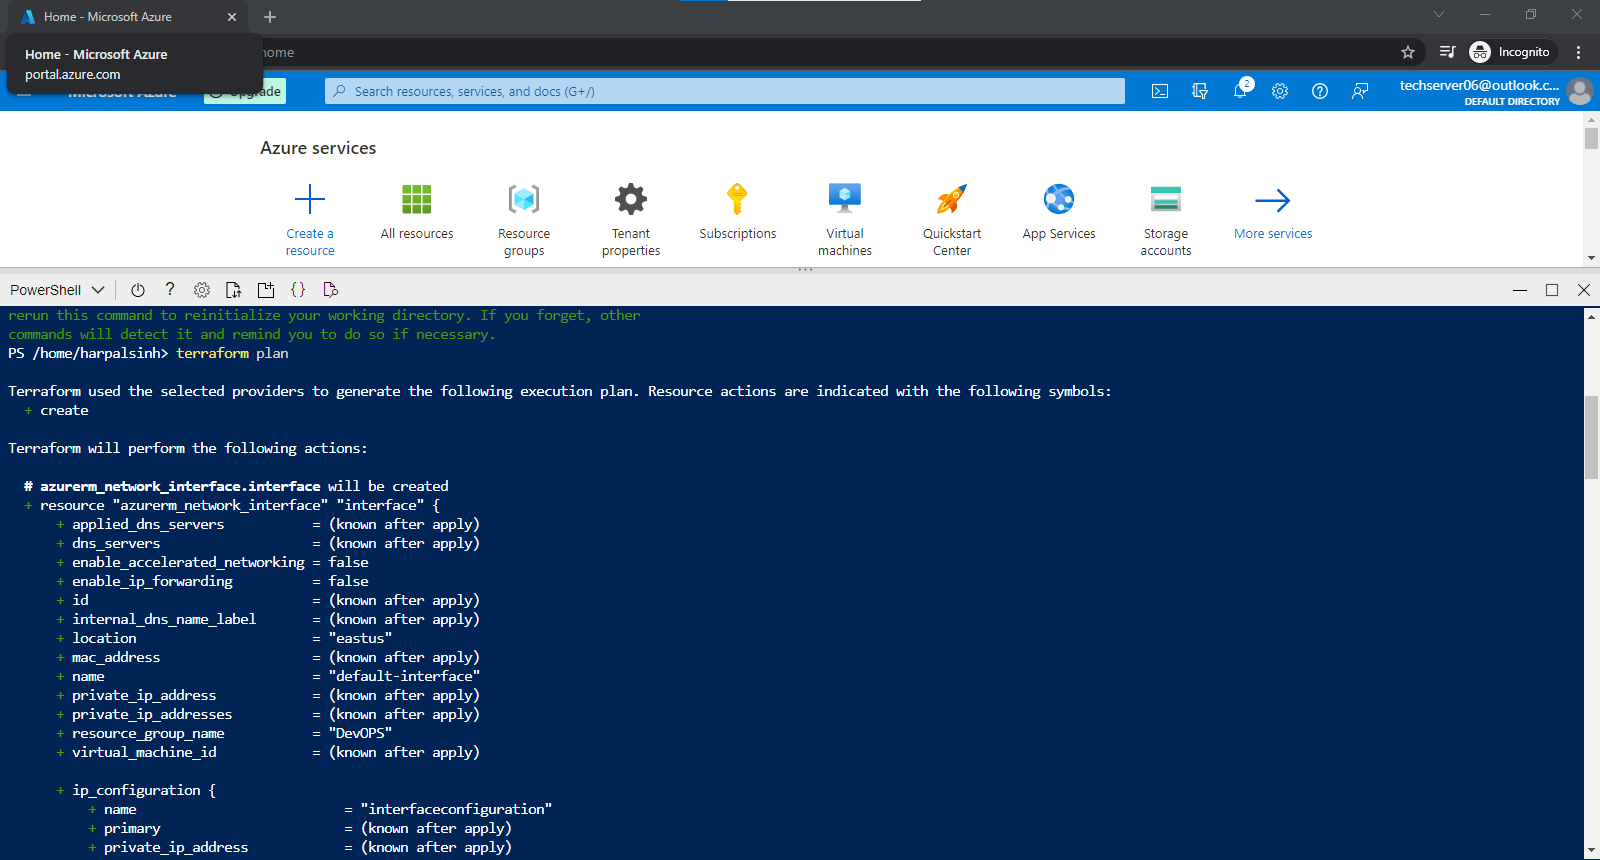This screenshot has height=860, width=1600.
Task: Open Feedback icon in header
Action: [x=1360, y=91]
